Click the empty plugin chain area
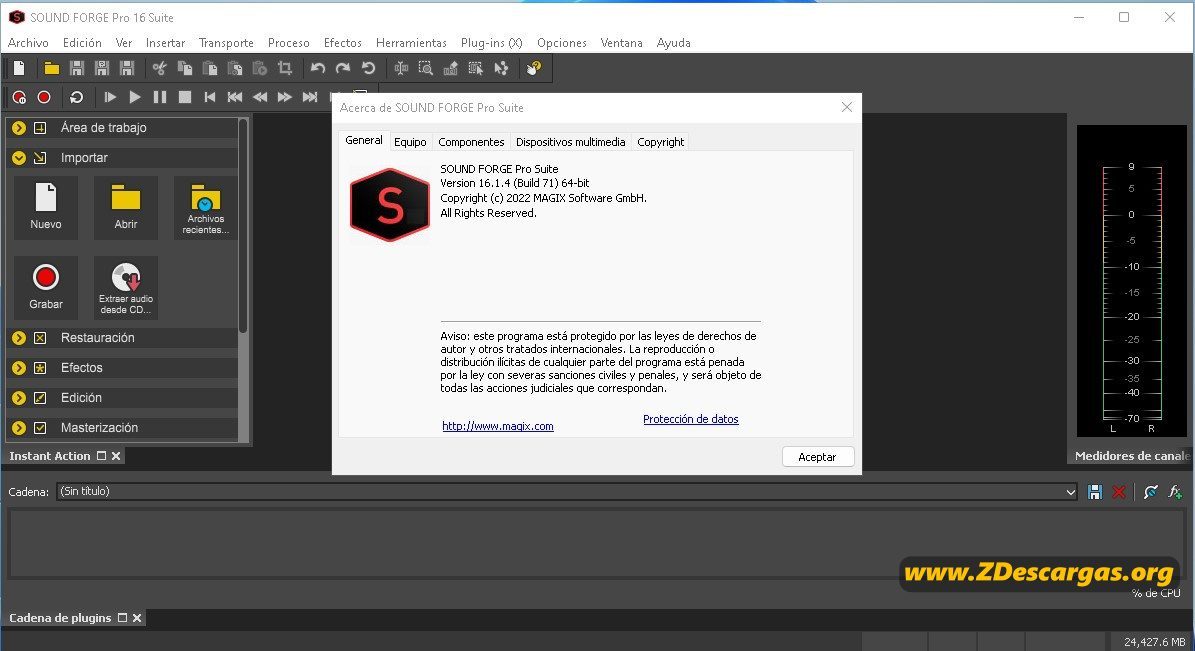 click(595, 544)
